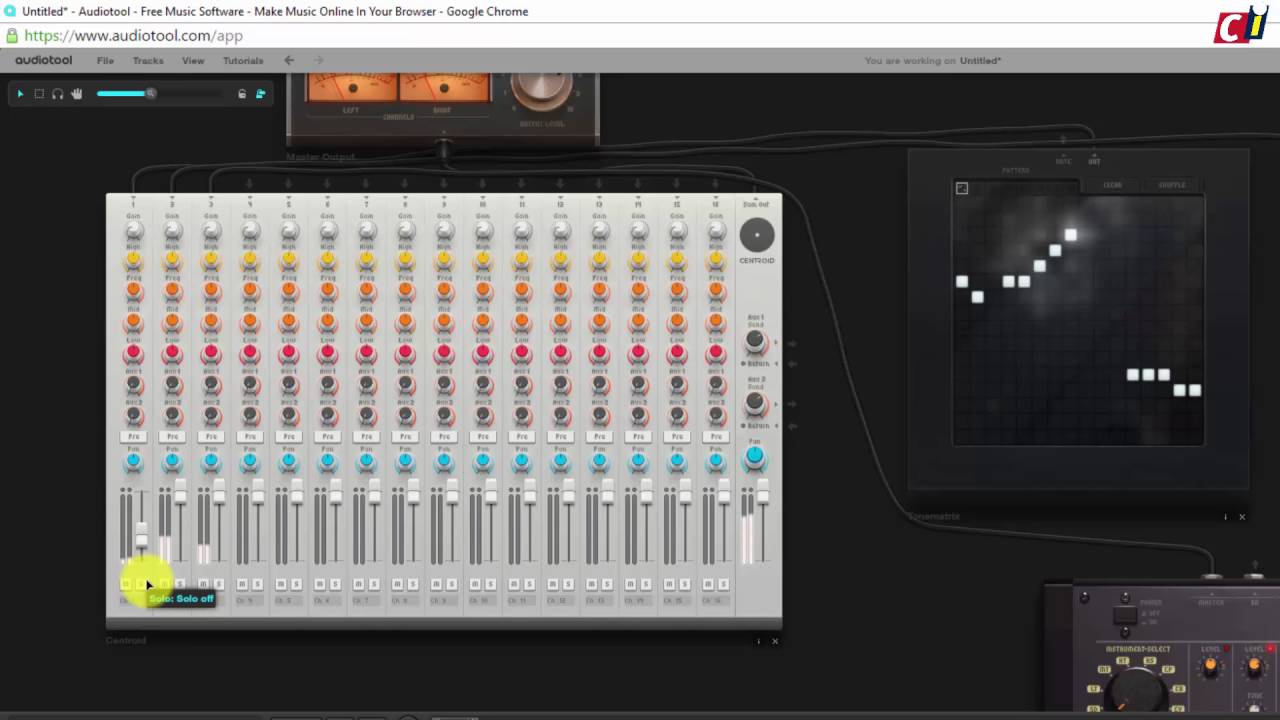Mute channel 16 on the mixer
The height and width of the screenshot is (720, 1280).
(708, 584)
